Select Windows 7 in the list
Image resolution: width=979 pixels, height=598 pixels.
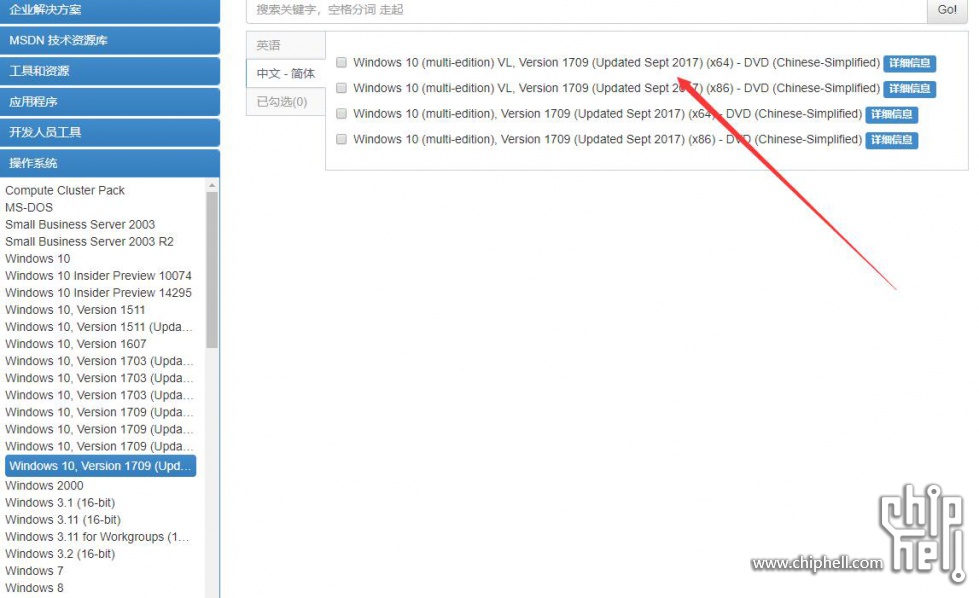(x=34, y=571)
